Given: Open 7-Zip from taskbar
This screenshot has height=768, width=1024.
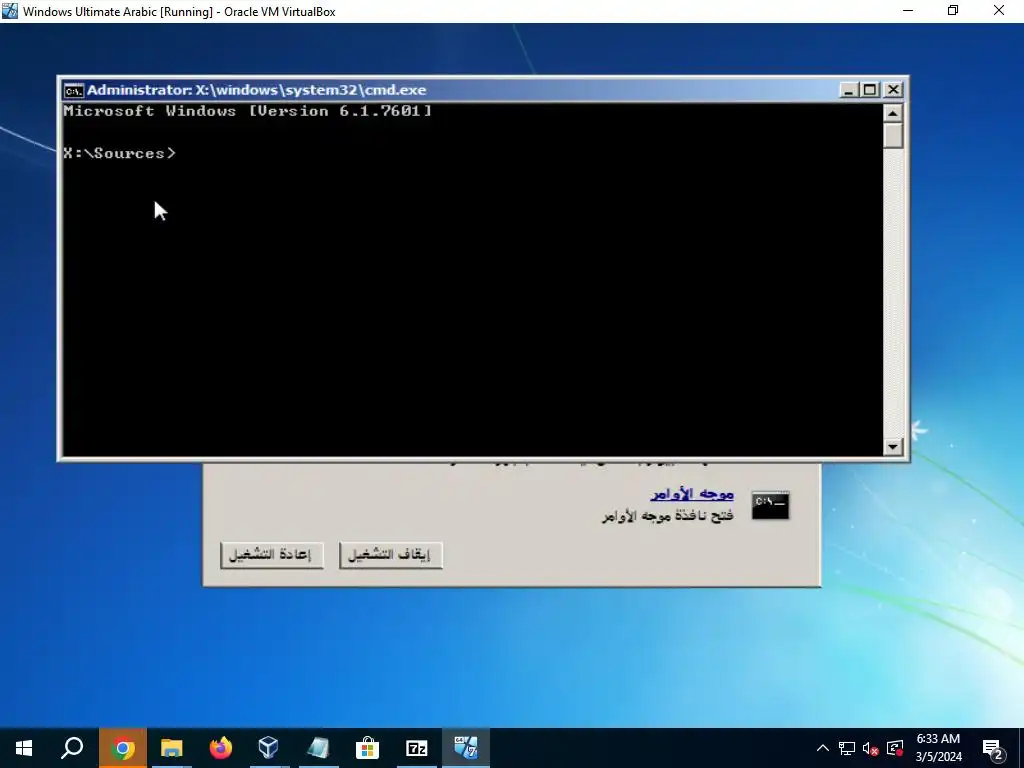Looking at the screenshot, I should tap(417, 748).
